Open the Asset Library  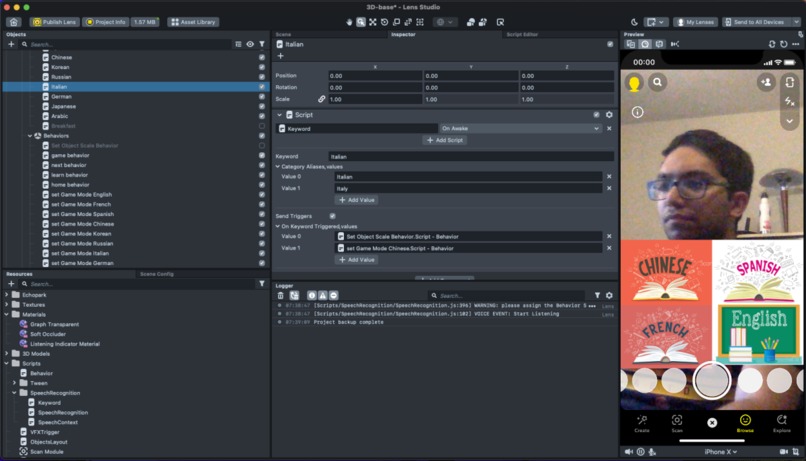[x=194, y=22]
